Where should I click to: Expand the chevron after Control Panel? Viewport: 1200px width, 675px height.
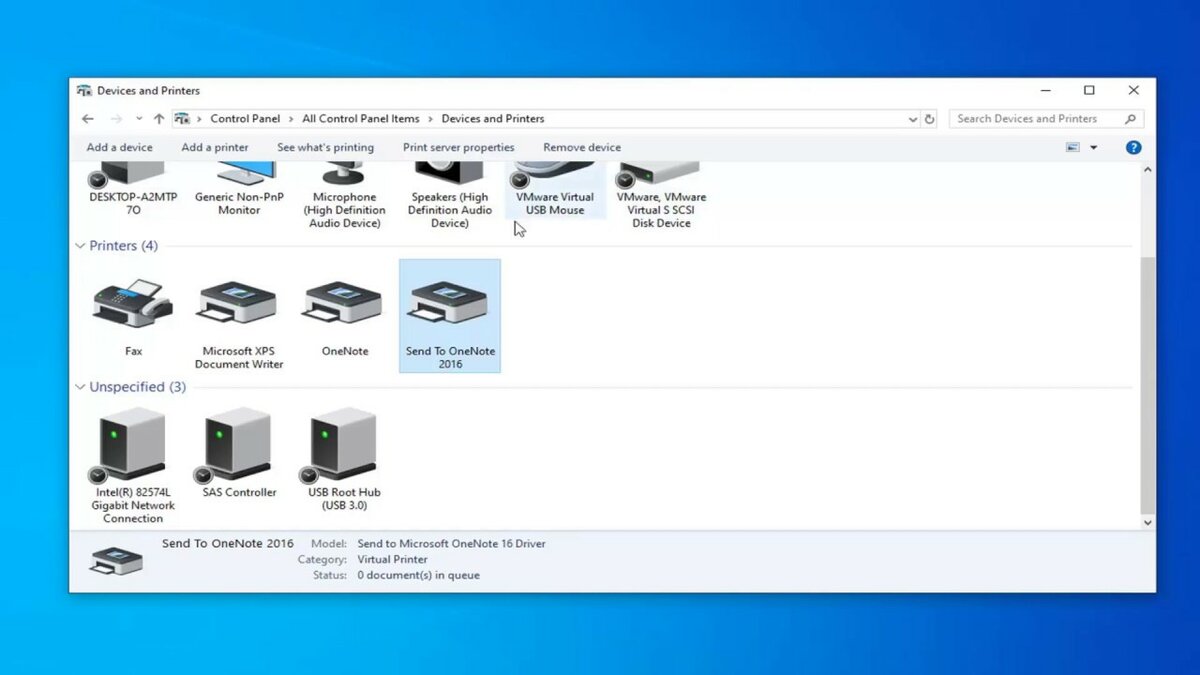pyautogui.click(x=292, y=118)
